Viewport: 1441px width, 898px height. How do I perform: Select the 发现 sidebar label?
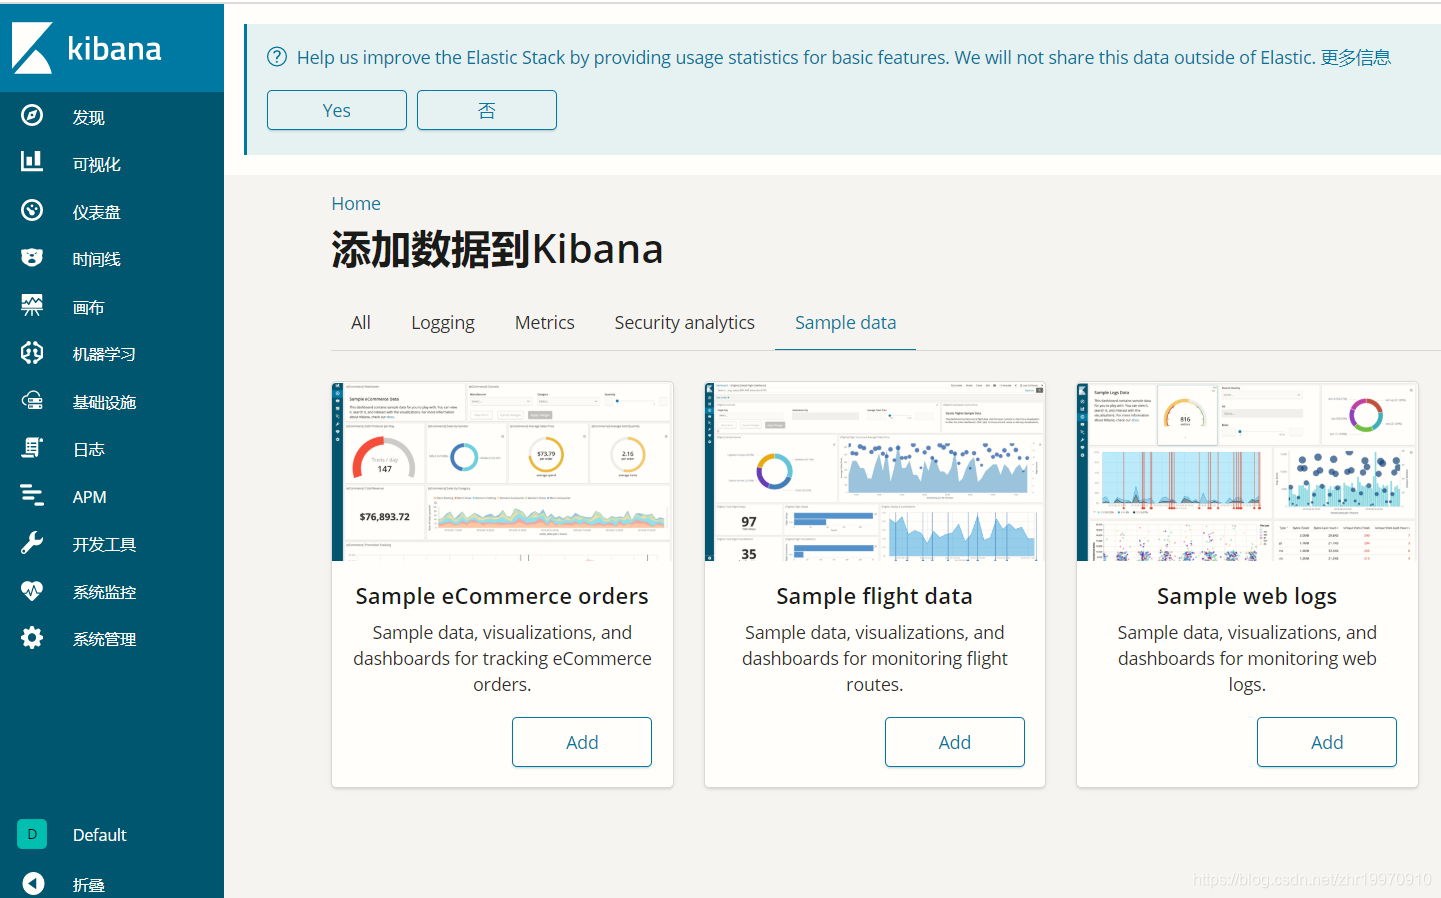pos(88,117)
